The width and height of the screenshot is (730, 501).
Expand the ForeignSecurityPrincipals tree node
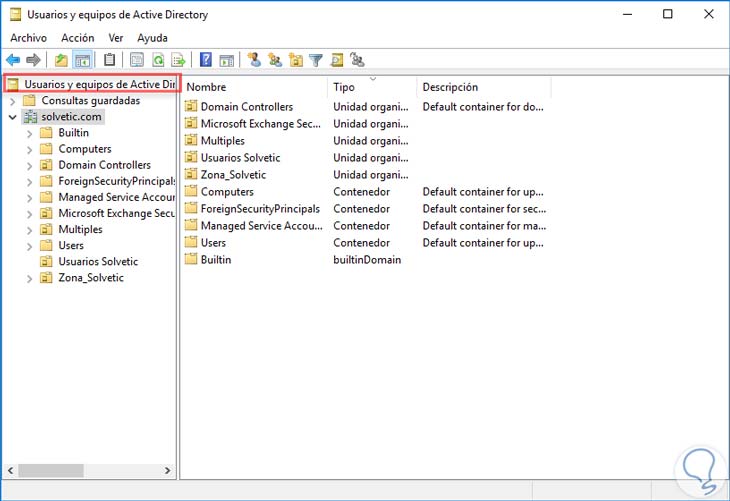click(29, 182)
